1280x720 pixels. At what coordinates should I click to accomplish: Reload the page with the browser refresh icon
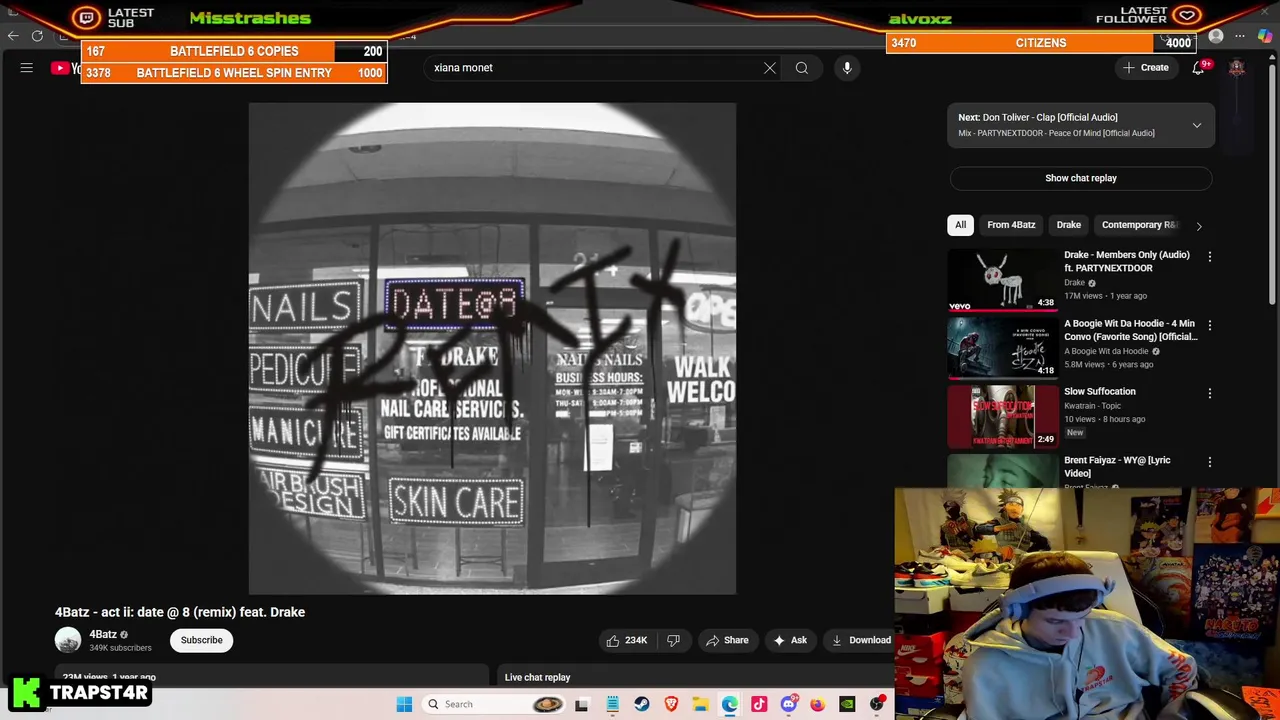37,36
